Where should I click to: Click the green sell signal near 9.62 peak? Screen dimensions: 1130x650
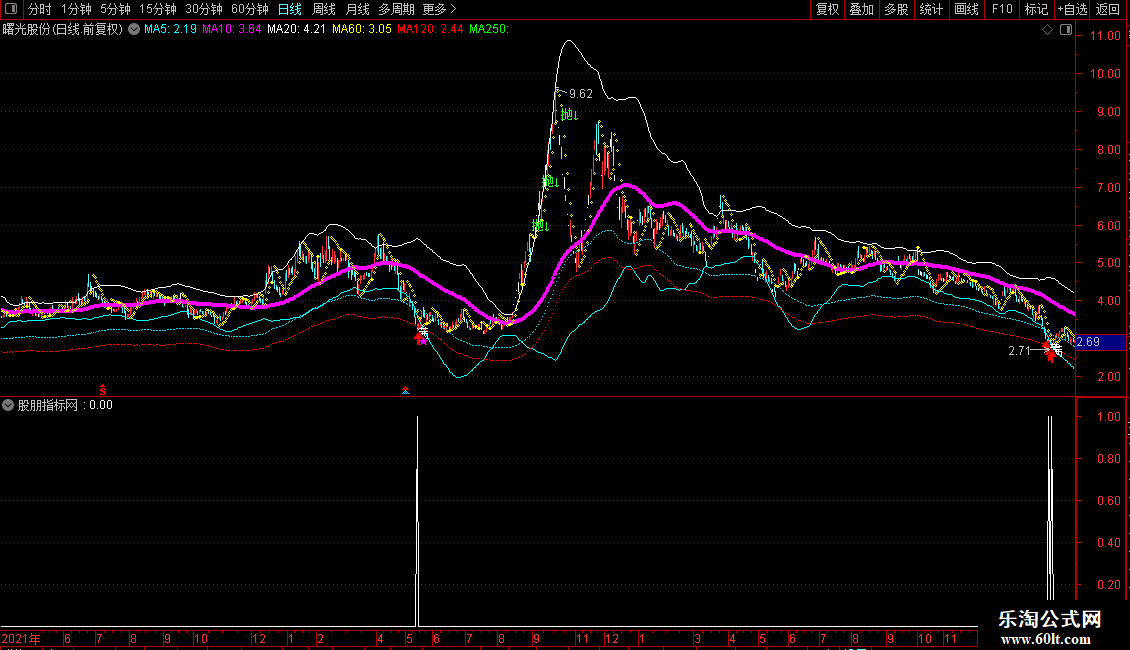569,115
